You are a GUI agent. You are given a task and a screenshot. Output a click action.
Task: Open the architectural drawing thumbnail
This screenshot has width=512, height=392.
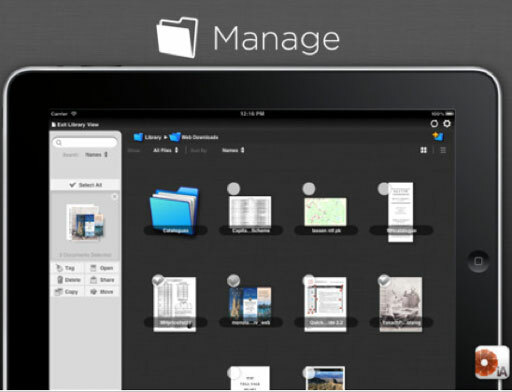coord(175,304)
